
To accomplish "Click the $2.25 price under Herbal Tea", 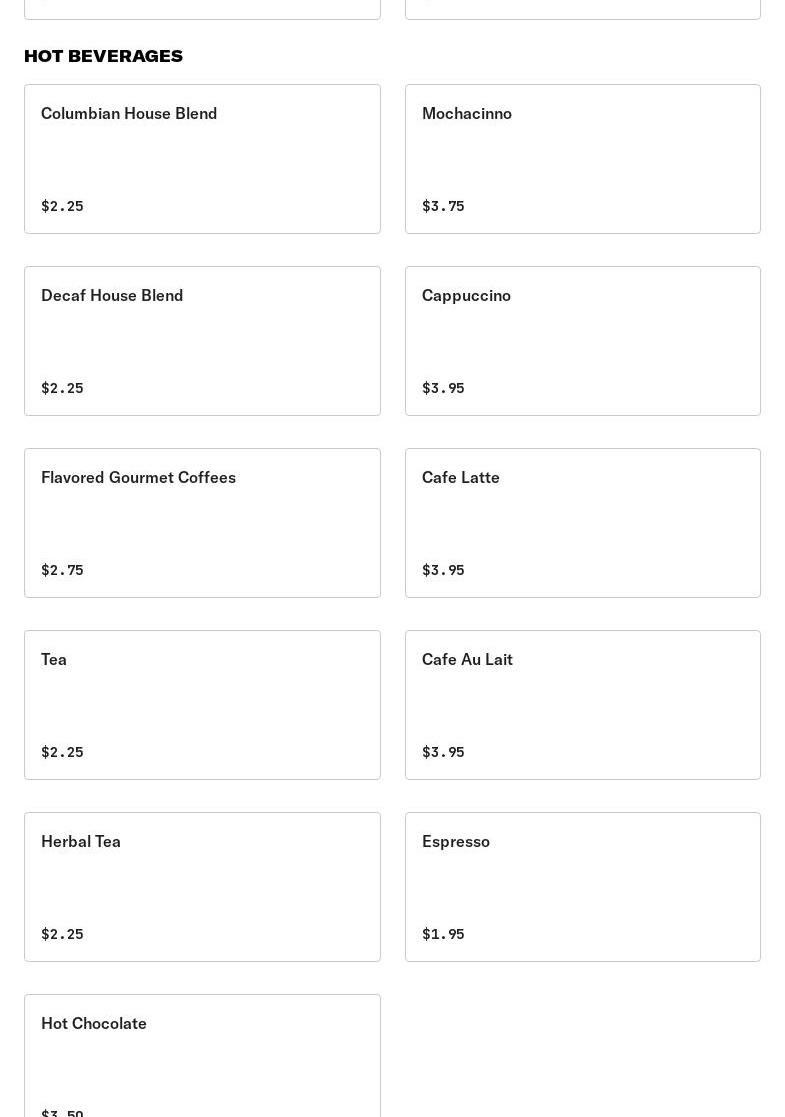I will pyautogui.click(x=62, y=934).
